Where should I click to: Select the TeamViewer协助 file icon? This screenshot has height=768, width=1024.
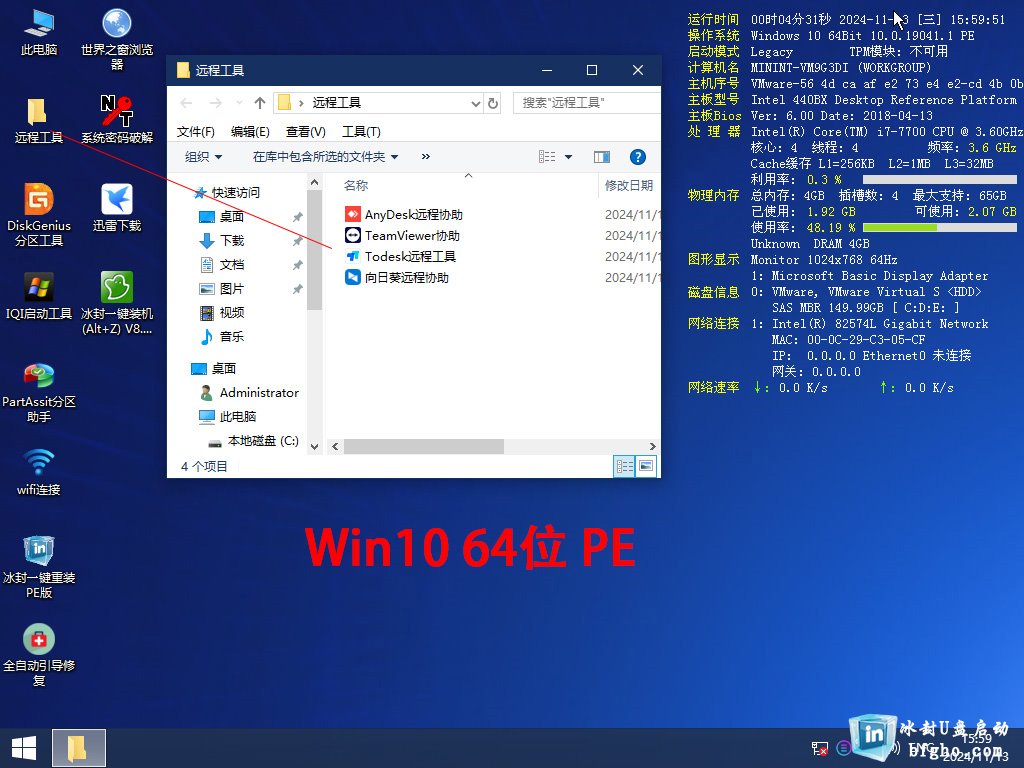[353, 235]
